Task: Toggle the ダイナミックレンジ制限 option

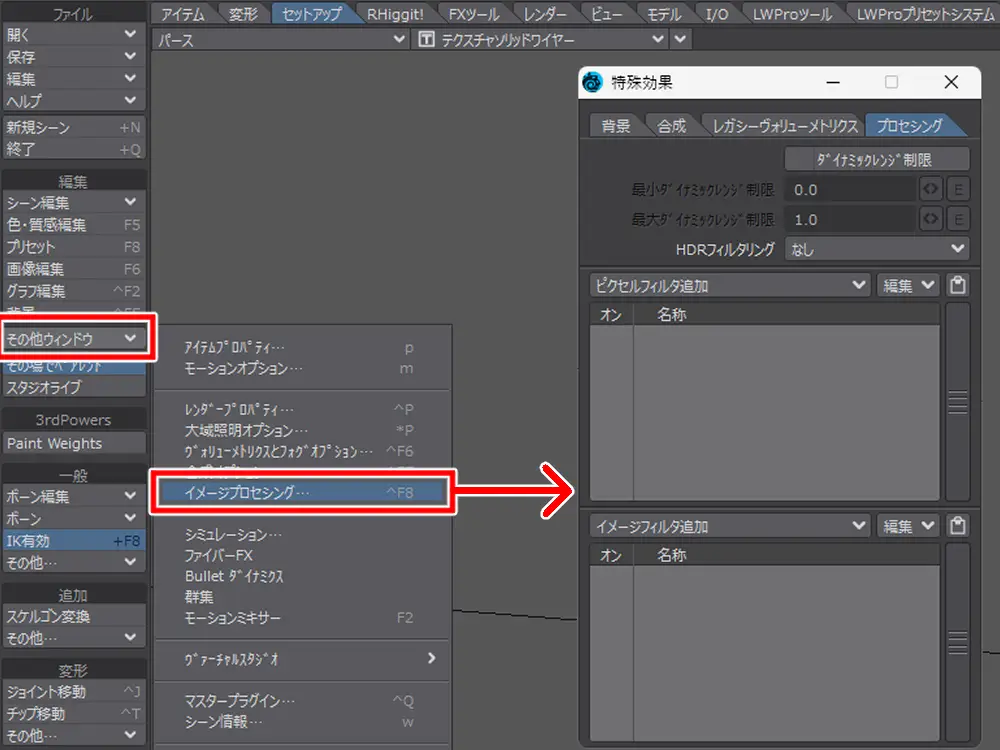Action: click(876, 159)
